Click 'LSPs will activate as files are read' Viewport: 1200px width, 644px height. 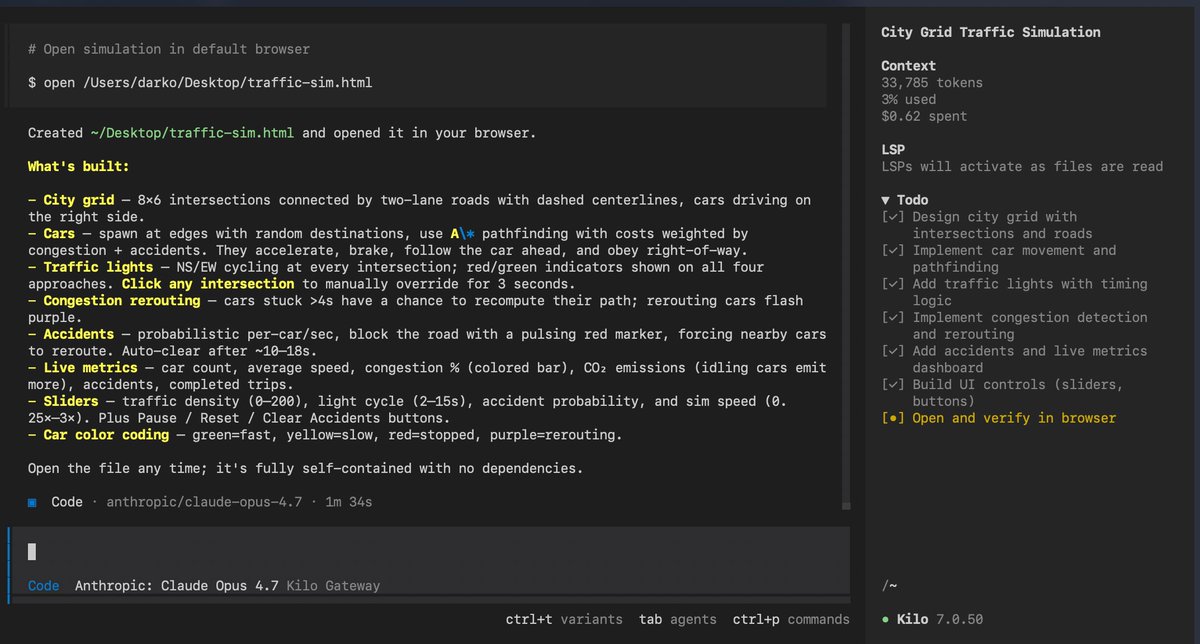pyautogui.click(x=1022, y=167)
